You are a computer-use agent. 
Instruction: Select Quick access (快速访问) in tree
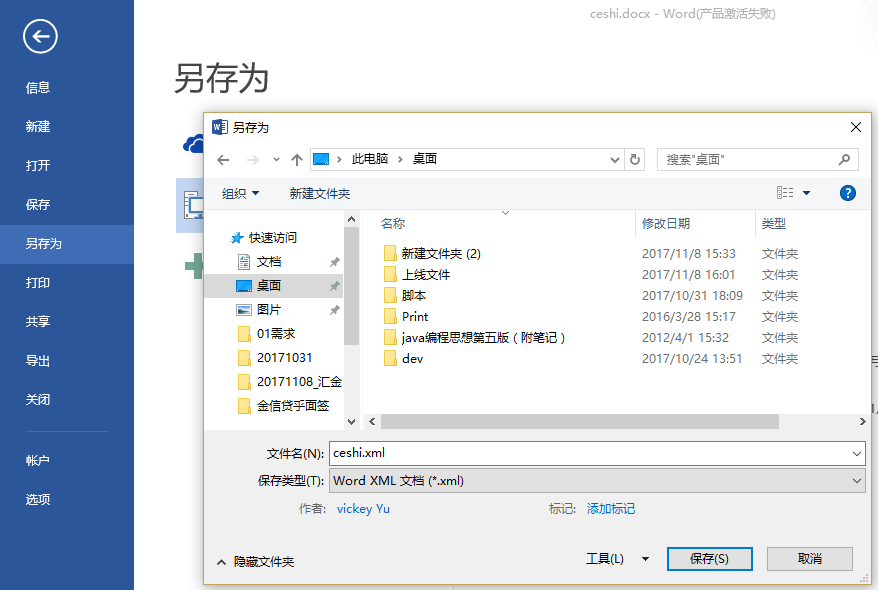pyautogui.click(x=264, y=238)
